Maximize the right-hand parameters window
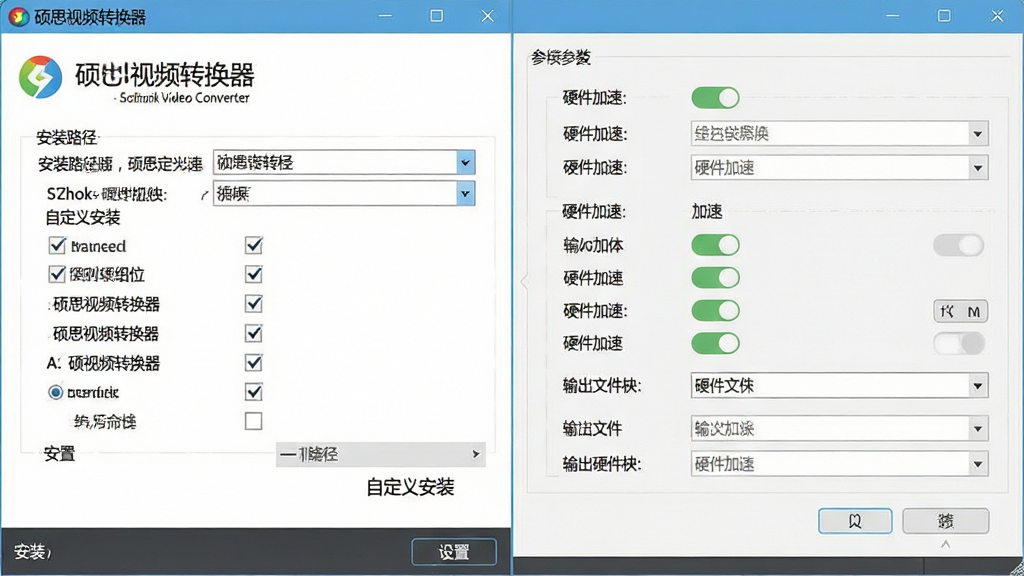The width and height of the screenshot is (1024, 576). coord(944,16)
